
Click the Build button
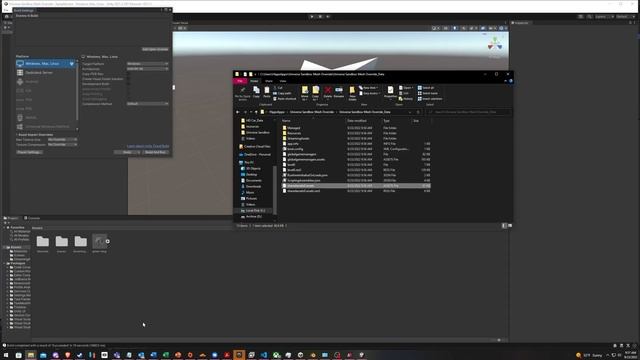click(127, 152)
